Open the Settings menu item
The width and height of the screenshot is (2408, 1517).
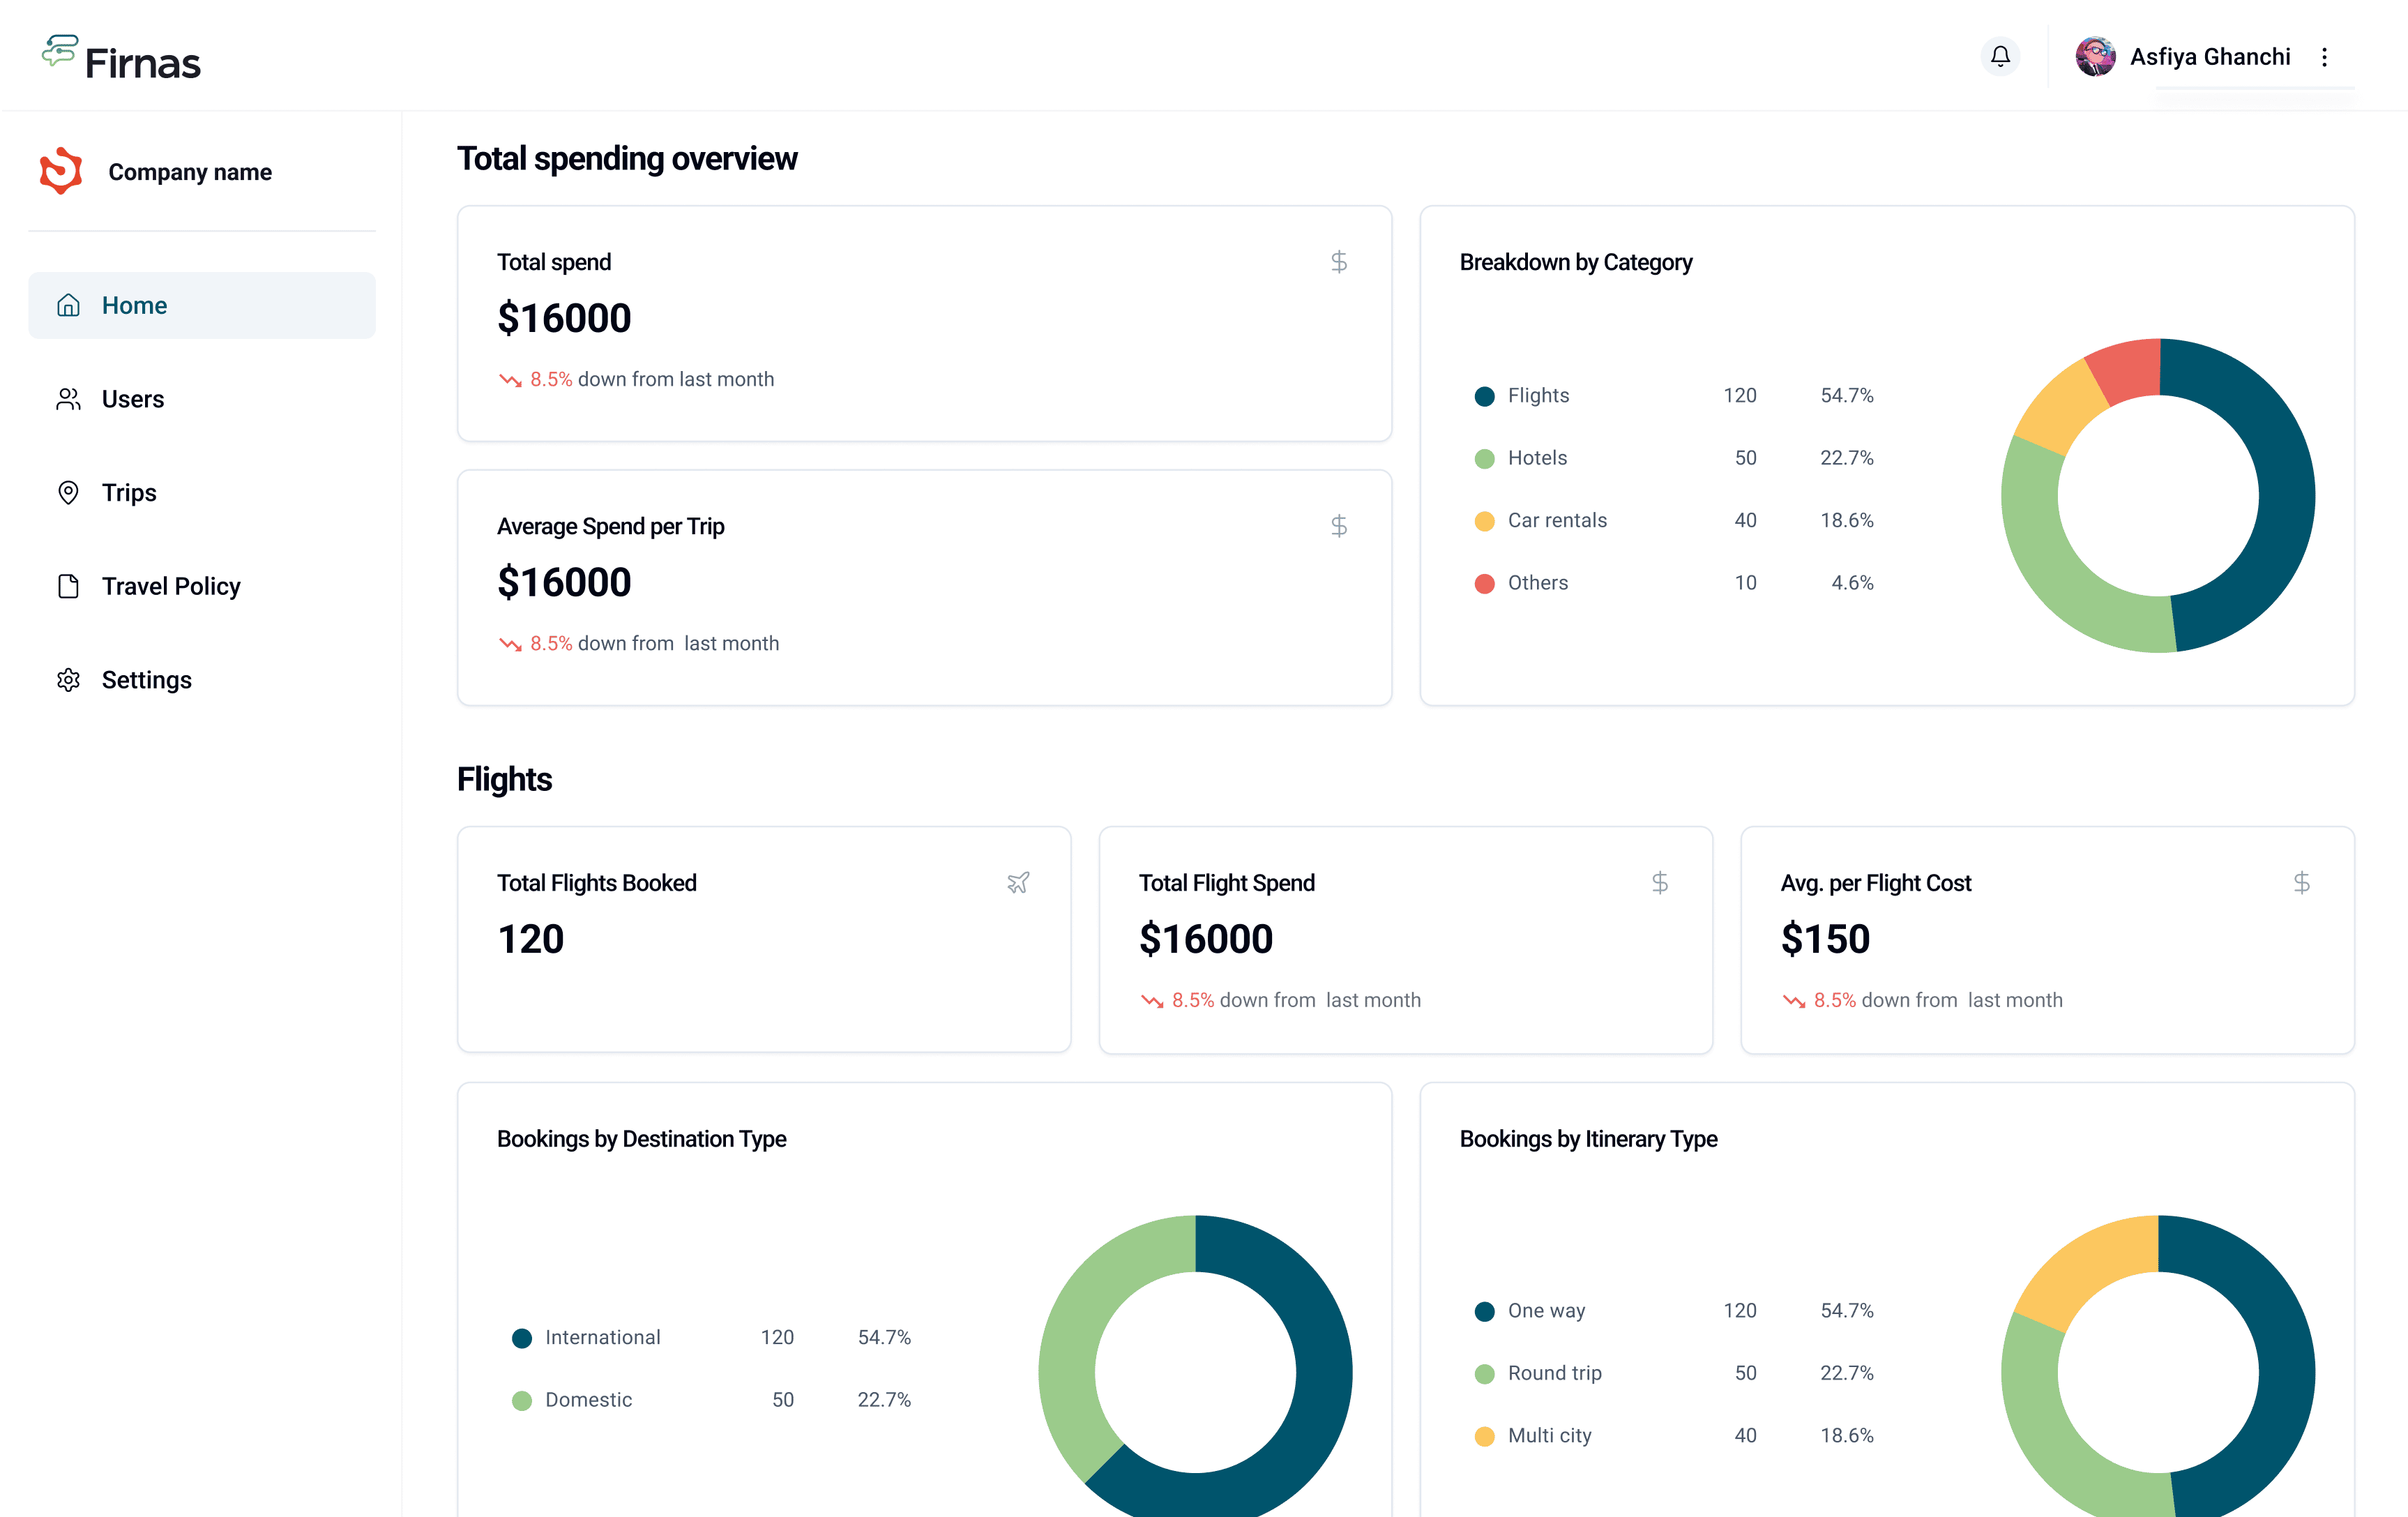click(x=202, y=680)
